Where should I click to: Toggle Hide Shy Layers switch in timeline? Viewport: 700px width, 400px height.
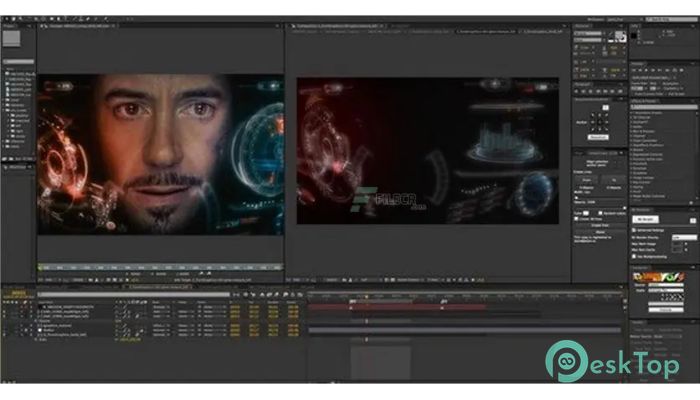coord(262,295)
